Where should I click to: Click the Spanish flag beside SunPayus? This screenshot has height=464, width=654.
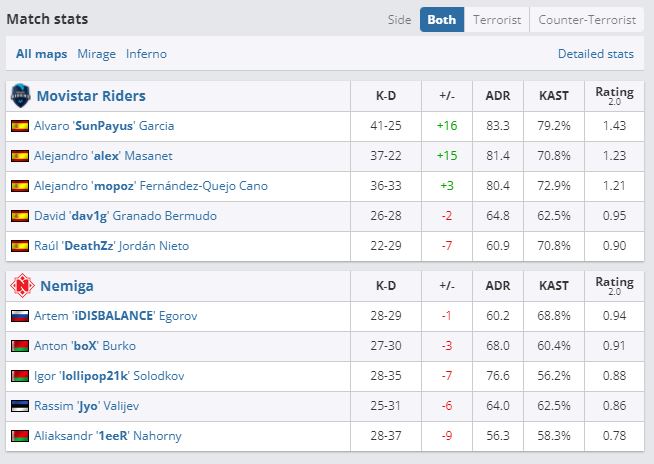(x=19, y=126)
